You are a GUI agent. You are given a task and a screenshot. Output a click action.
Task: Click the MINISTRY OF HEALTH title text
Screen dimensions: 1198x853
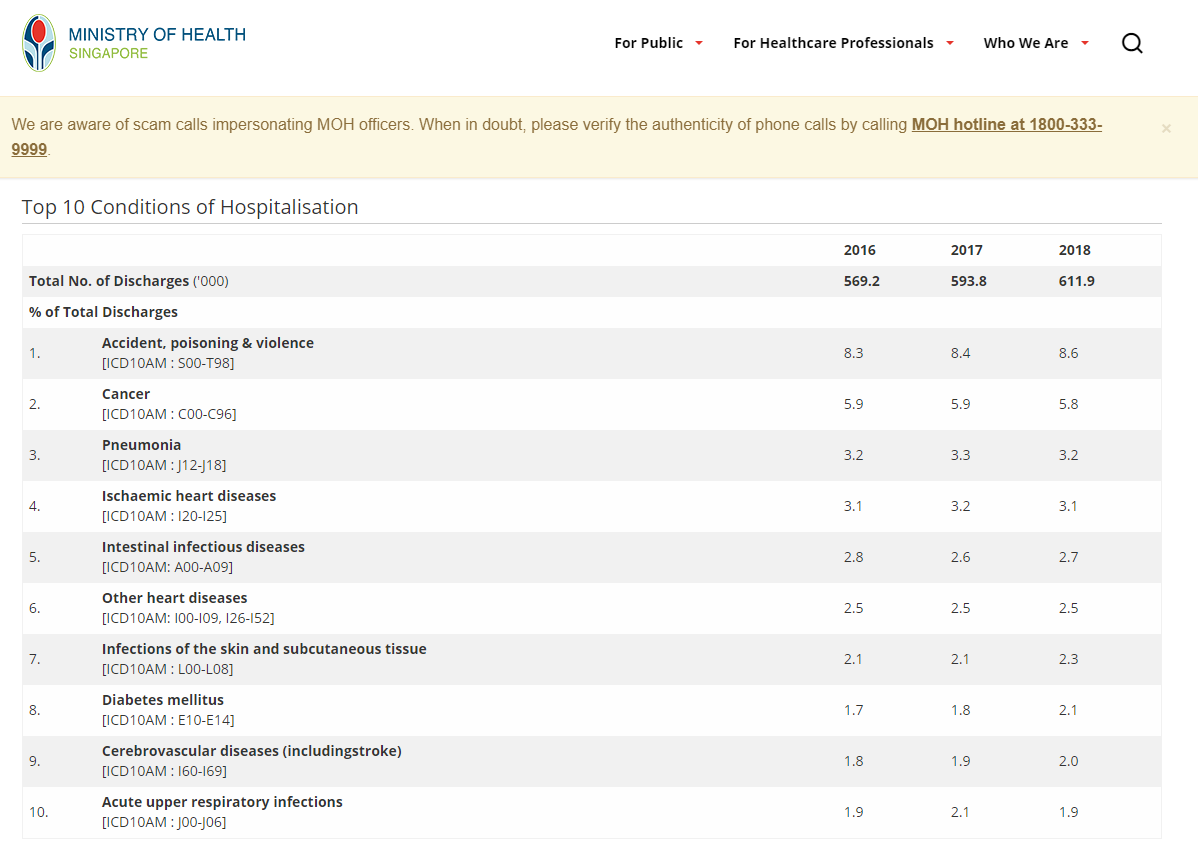[157, 34]
